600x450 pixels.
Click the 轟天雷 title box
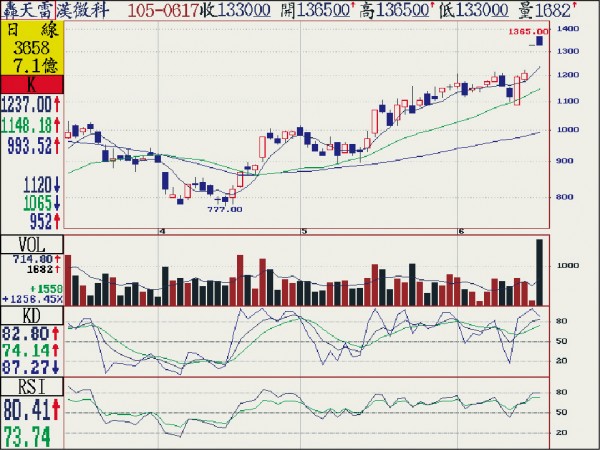28,10
